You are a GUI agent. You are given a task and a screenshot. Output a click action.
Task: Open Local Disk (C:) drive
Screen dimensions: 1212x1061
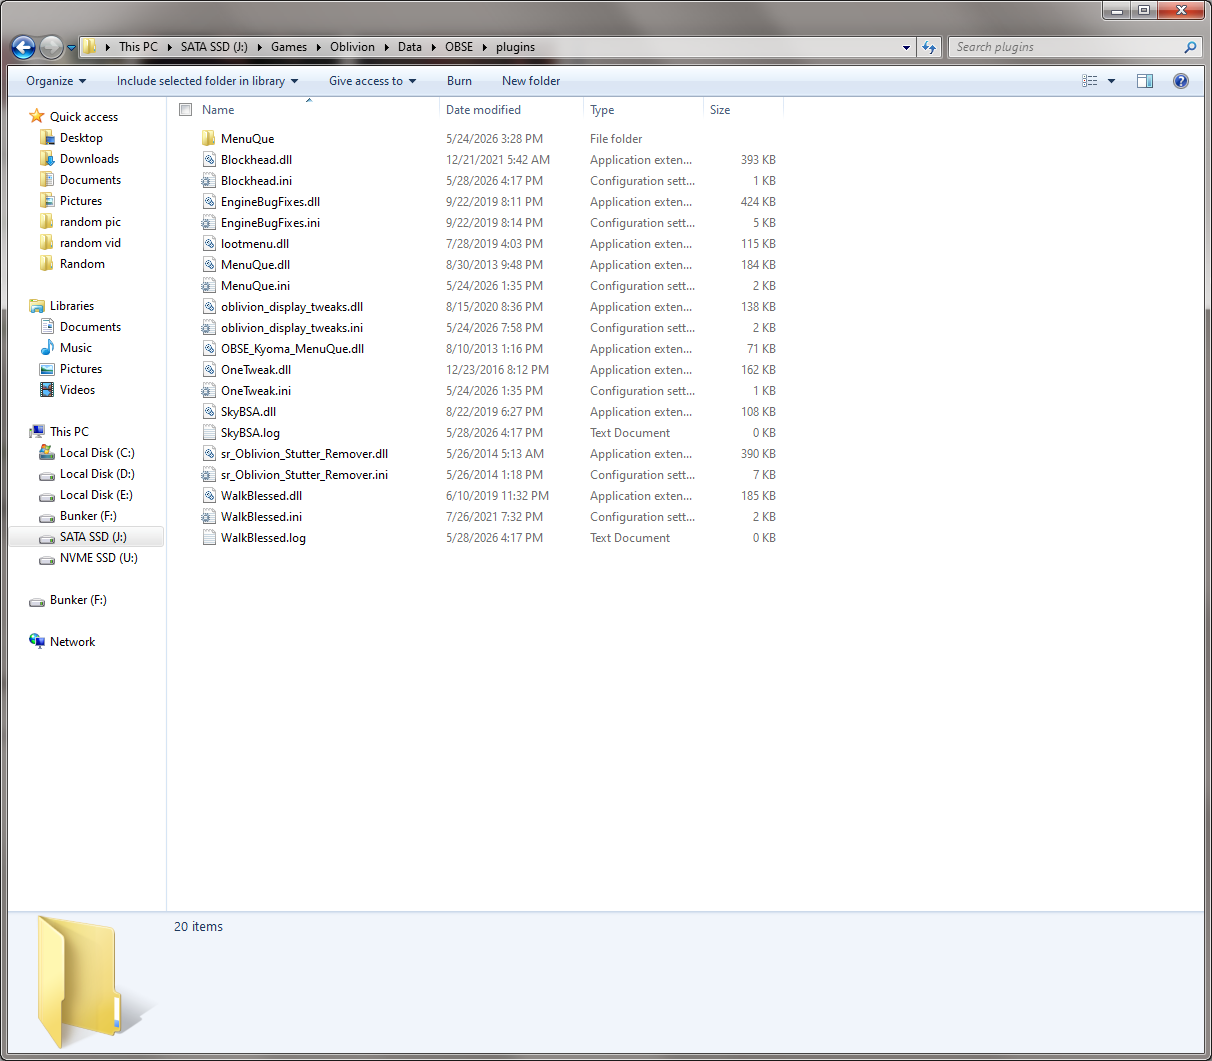(97, 453)
